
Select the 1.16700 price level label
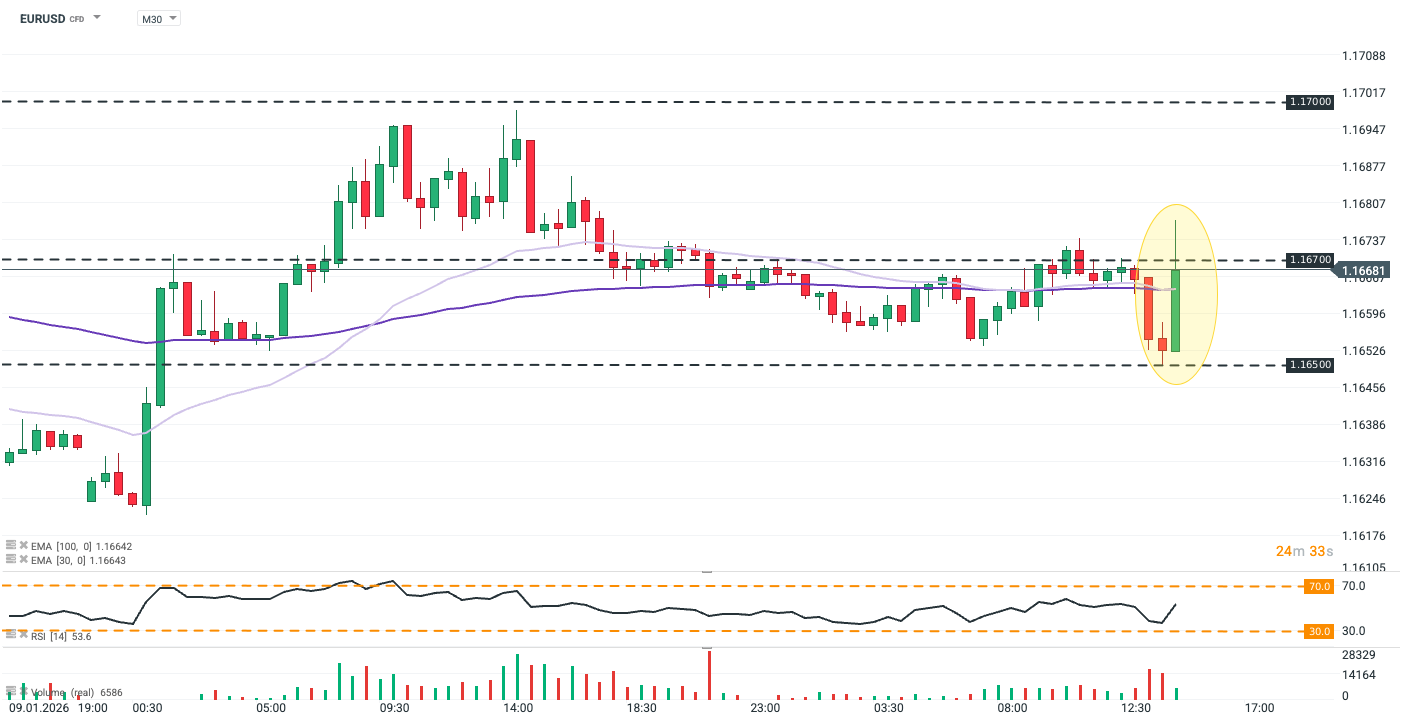click(1310, 260)
